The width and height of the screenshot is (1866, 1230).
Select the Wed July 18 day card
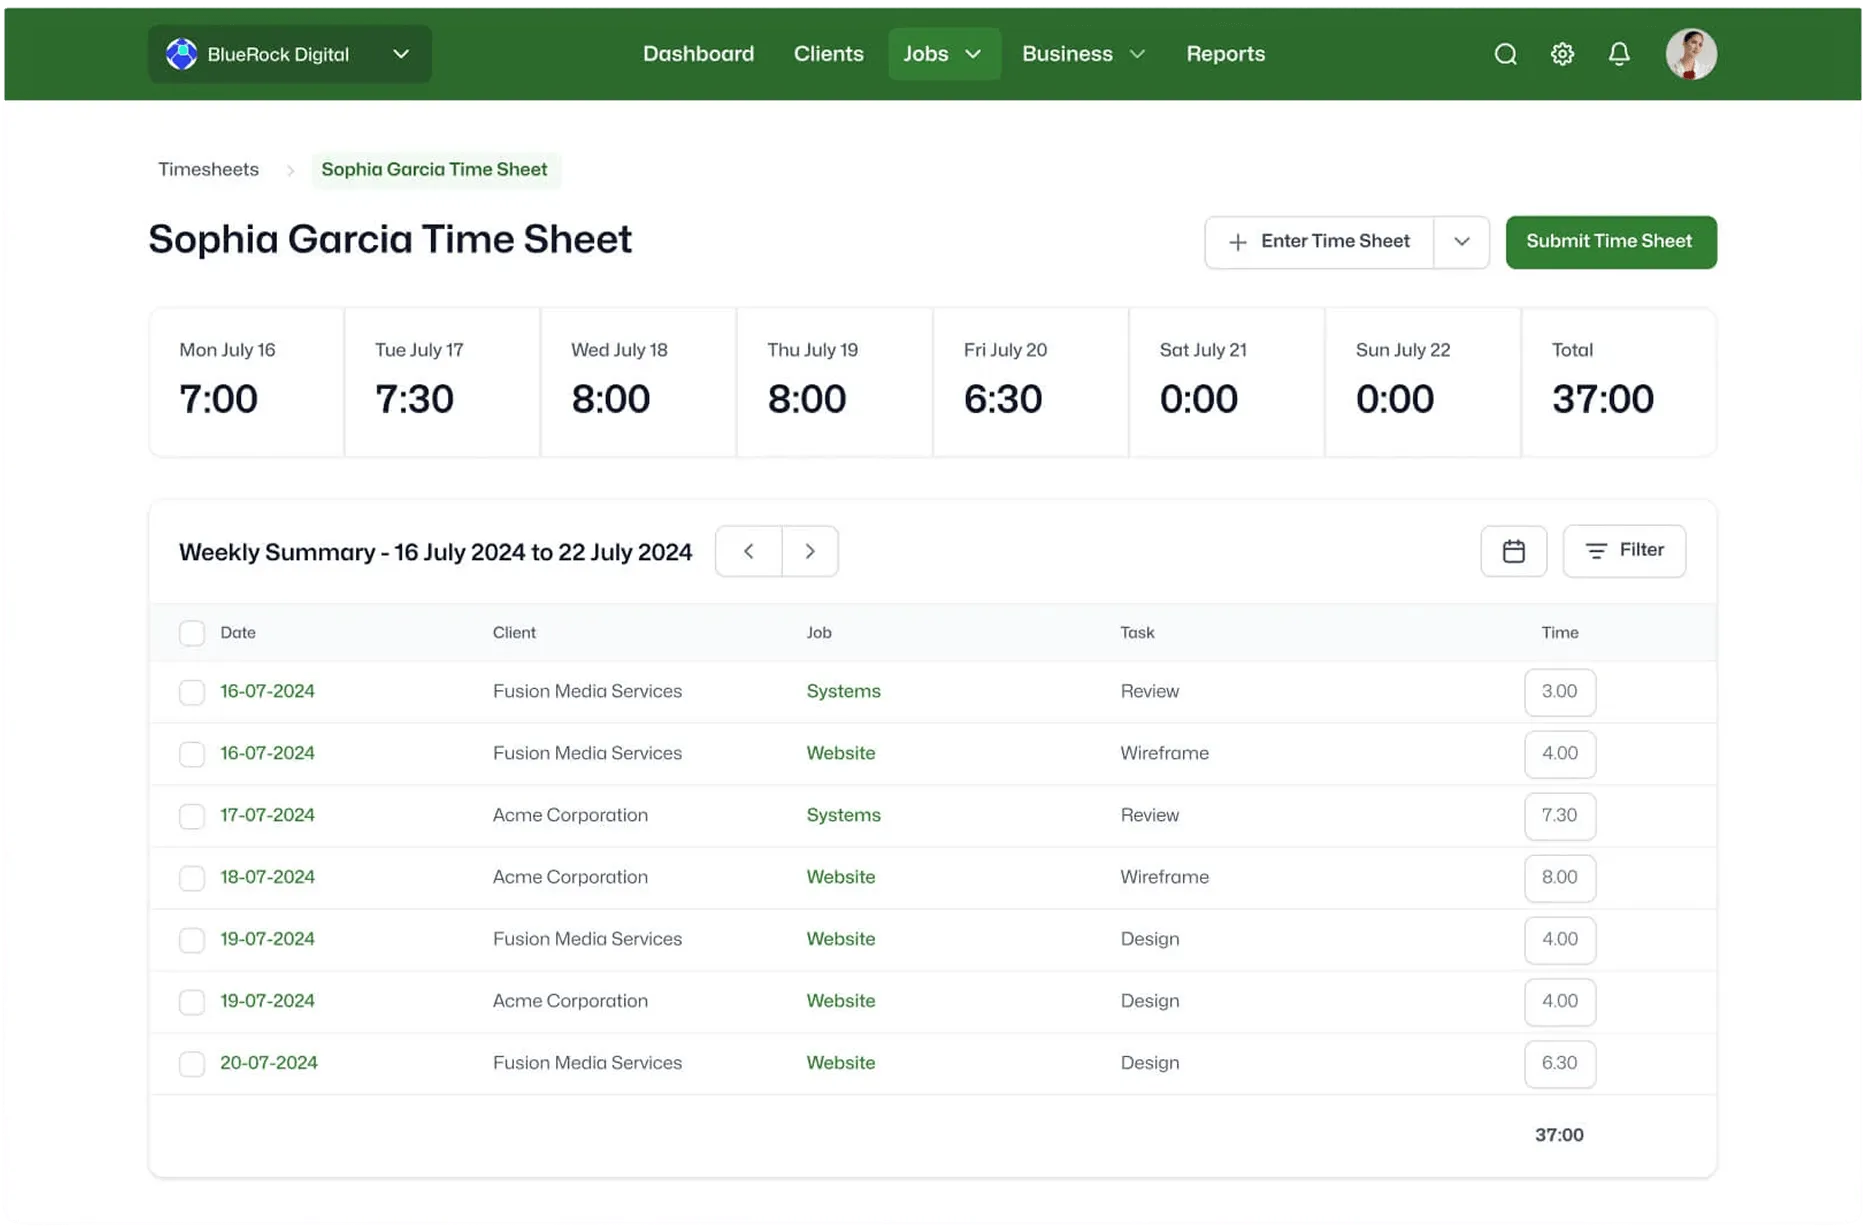(638, 383)
